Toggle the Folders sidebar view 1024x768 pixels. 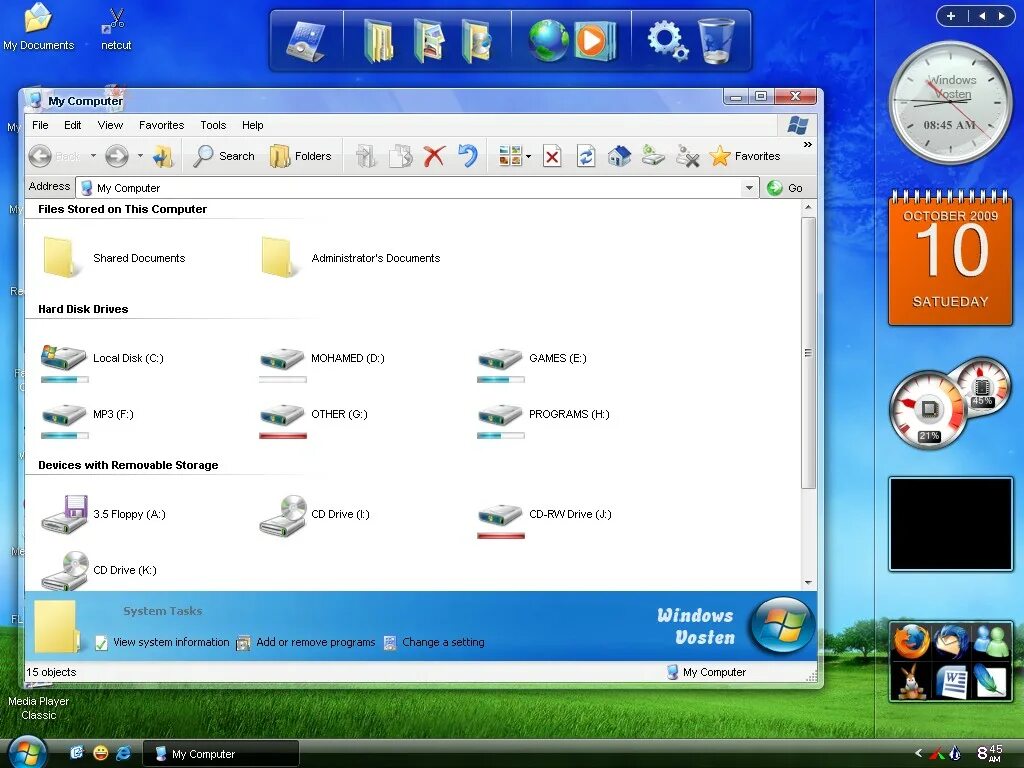pyautogui.click(x=303, y=156)
